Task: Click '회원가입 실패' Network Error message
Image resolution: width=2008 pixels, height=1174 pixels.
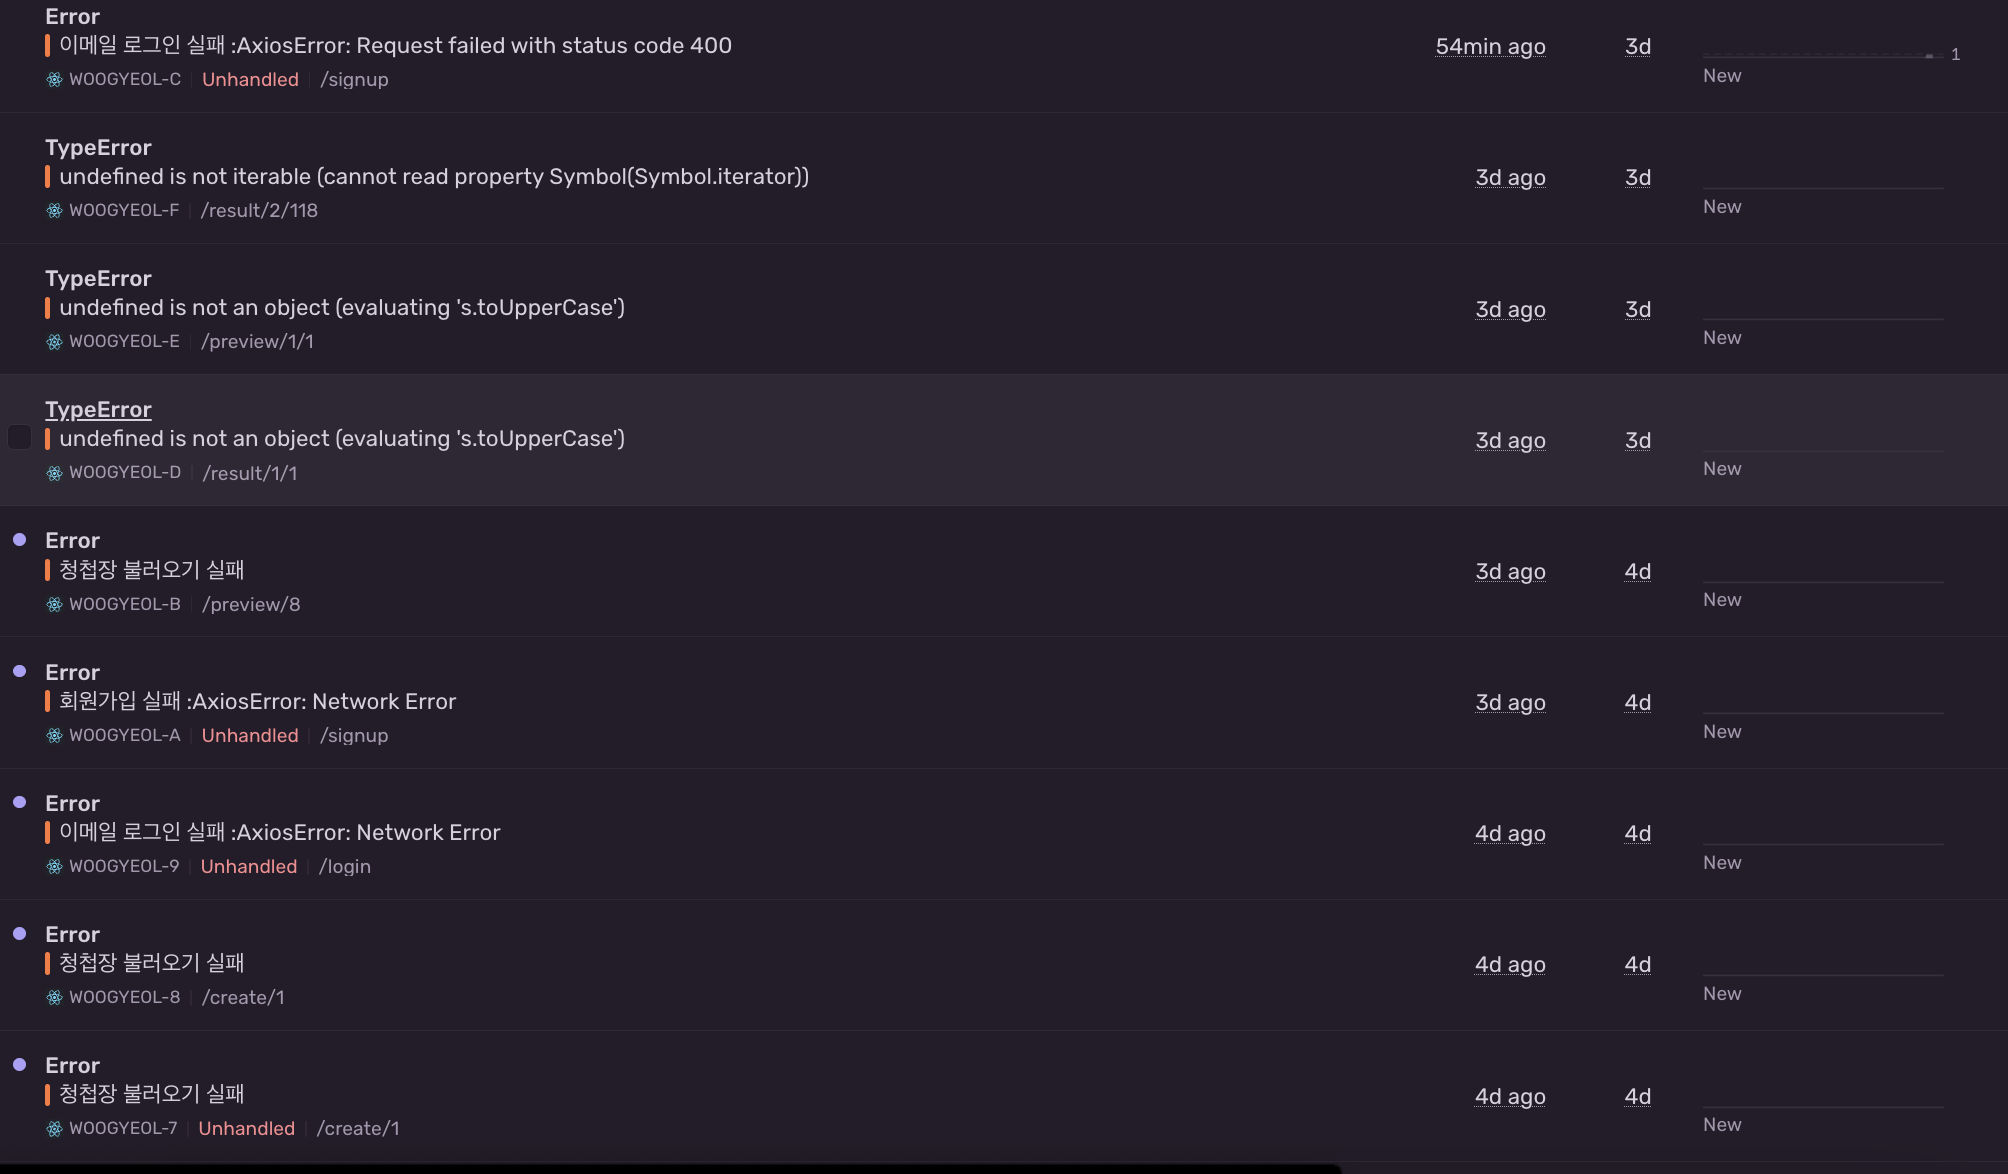Action: tap(257, 702)
